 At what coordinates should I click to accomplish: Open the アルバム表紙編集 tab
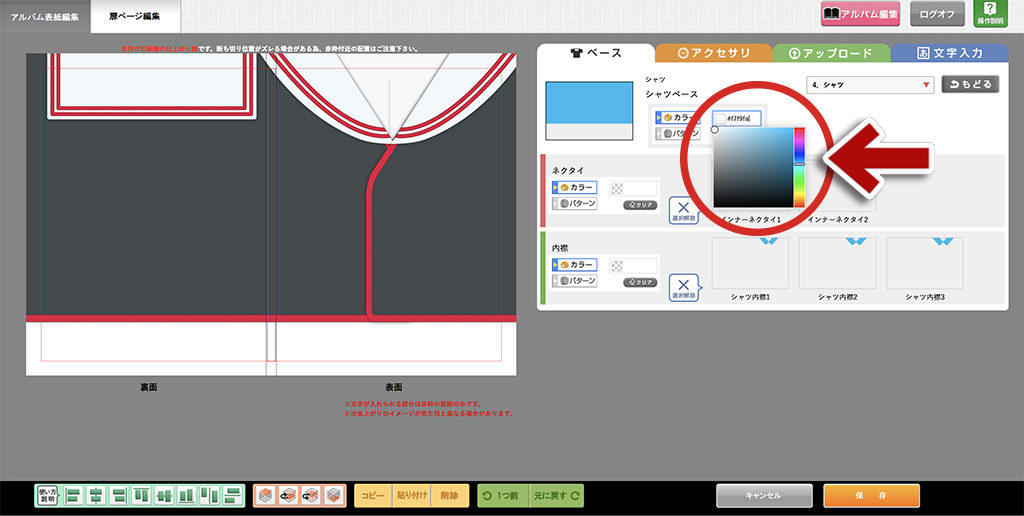(45, 17)
